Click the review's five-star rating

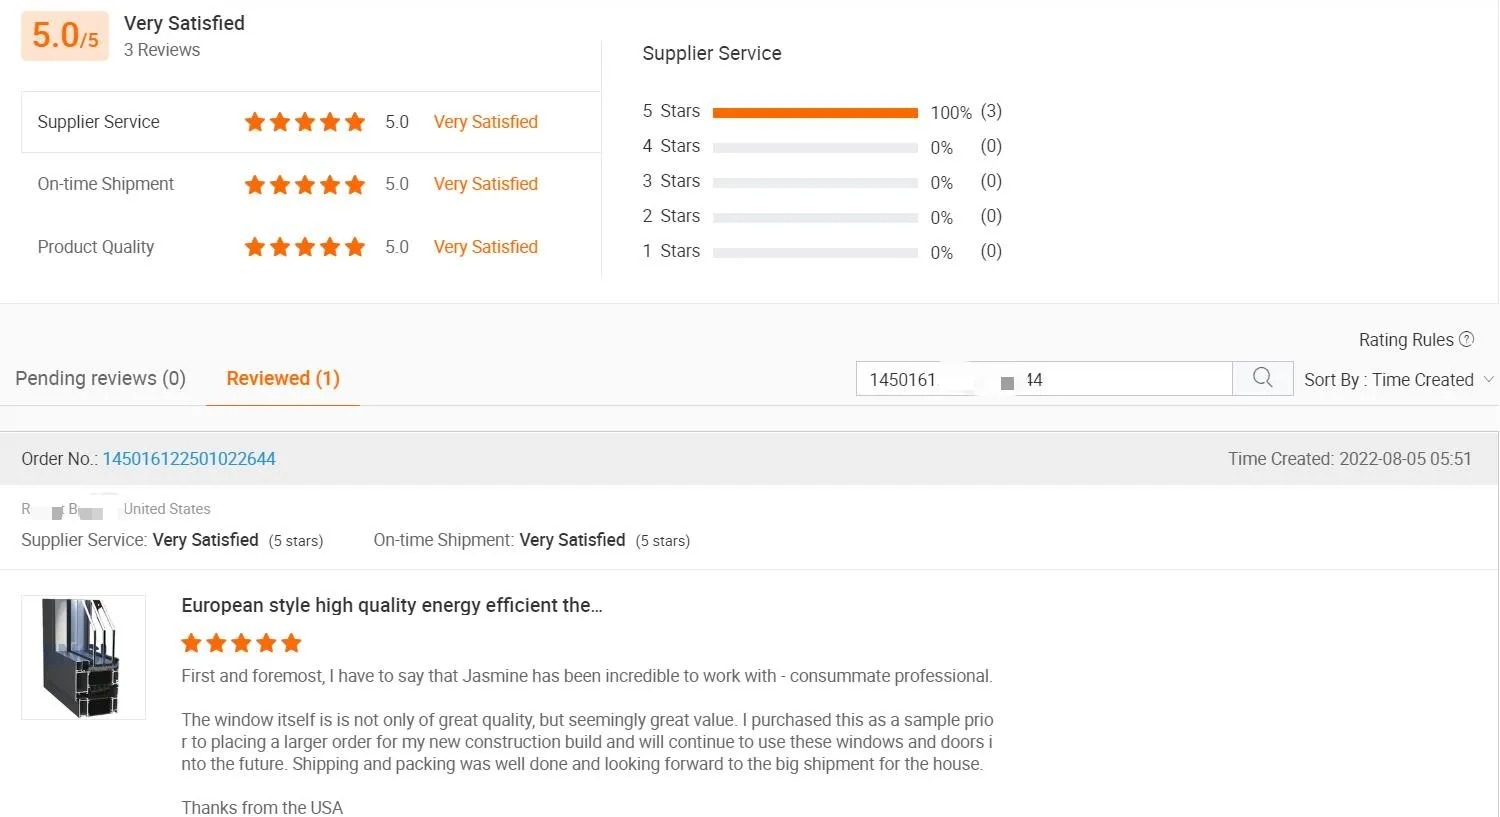coord(241,643)
